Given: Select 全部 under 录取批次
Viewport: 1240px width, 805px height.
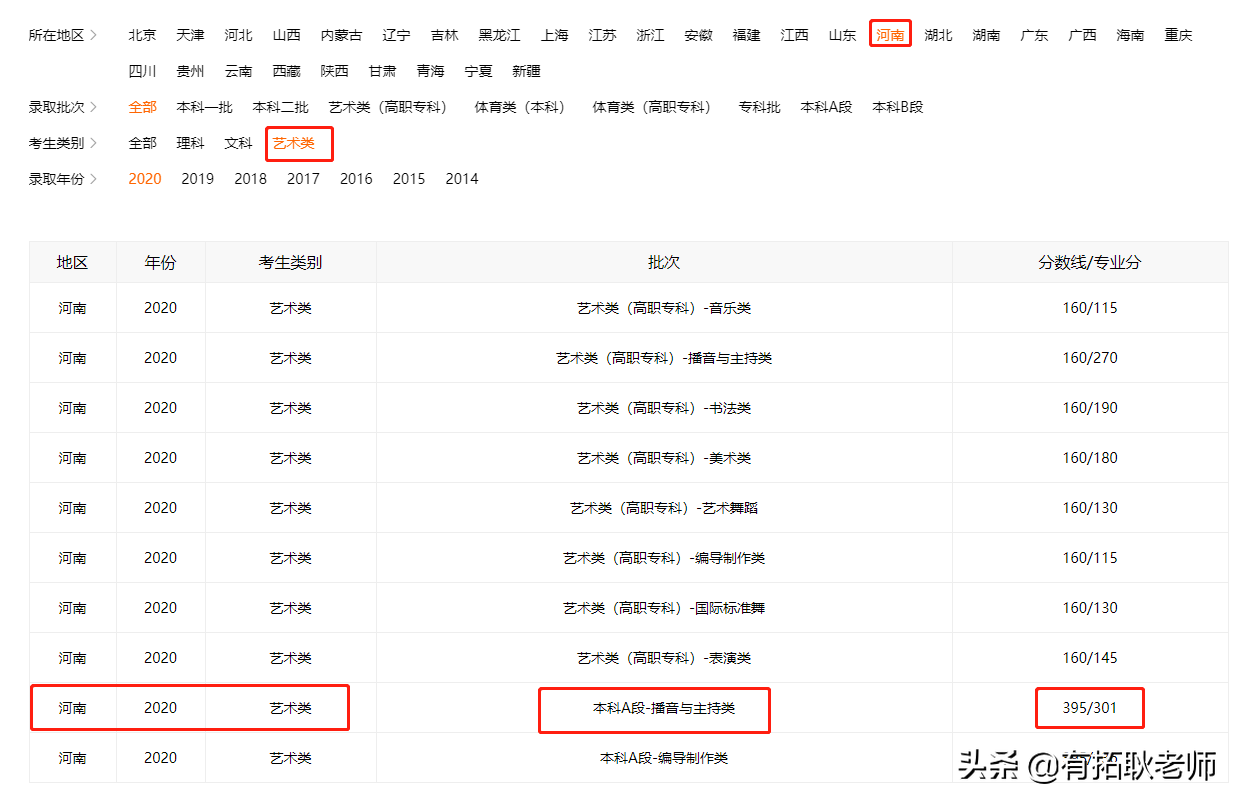Looking at the screenshot, I should tap(142, 107).
